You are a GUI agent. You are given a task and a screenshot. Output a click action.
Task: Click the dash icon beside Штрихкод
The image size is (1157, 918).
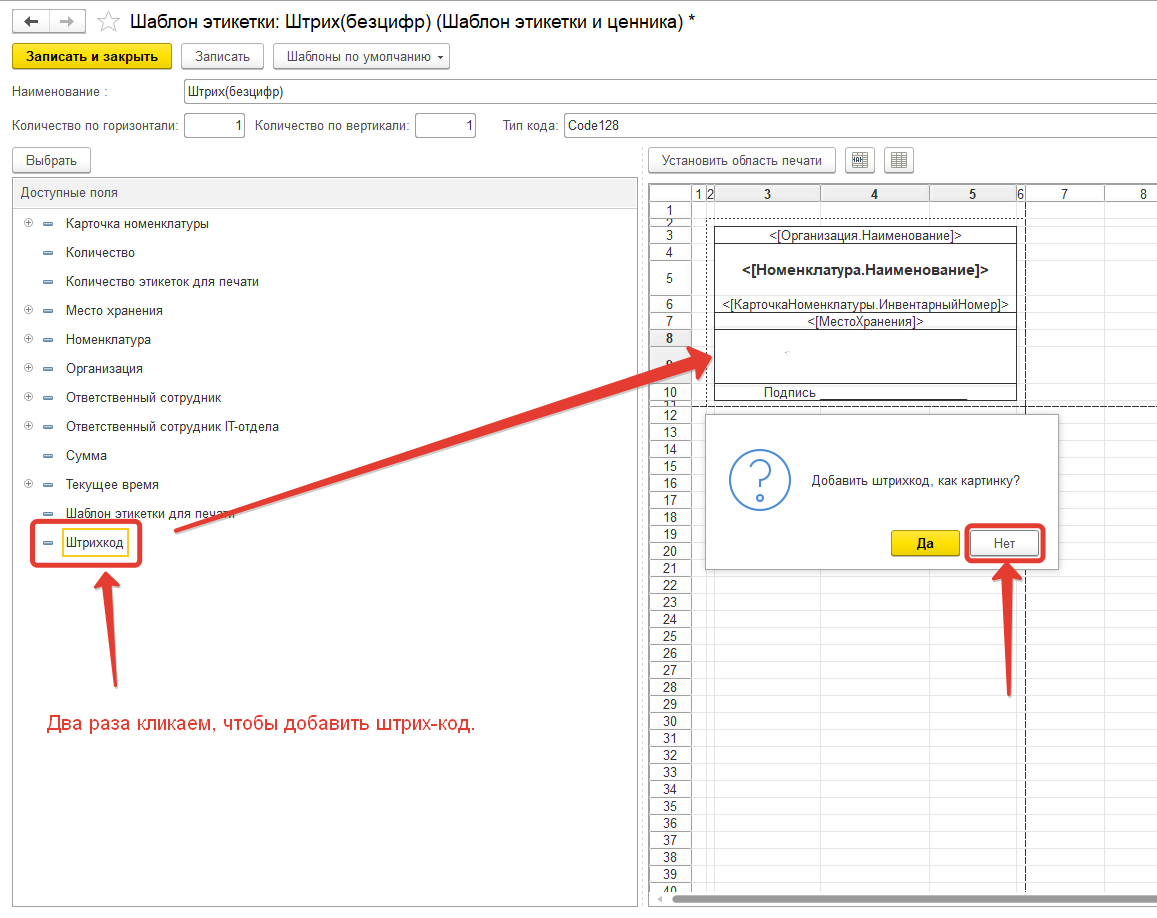[48, 543]
